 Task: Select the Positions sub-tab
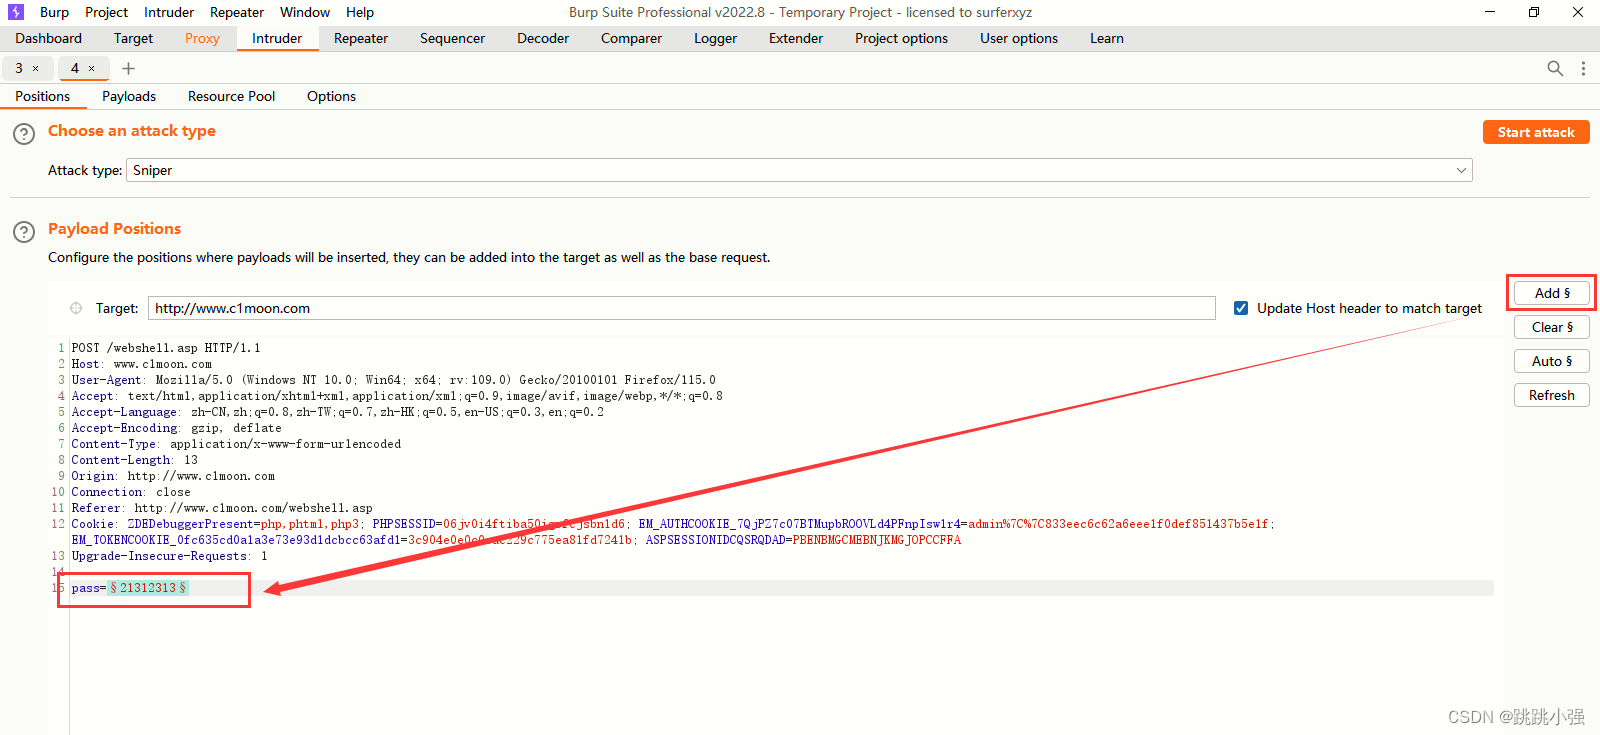coord(43,96)
